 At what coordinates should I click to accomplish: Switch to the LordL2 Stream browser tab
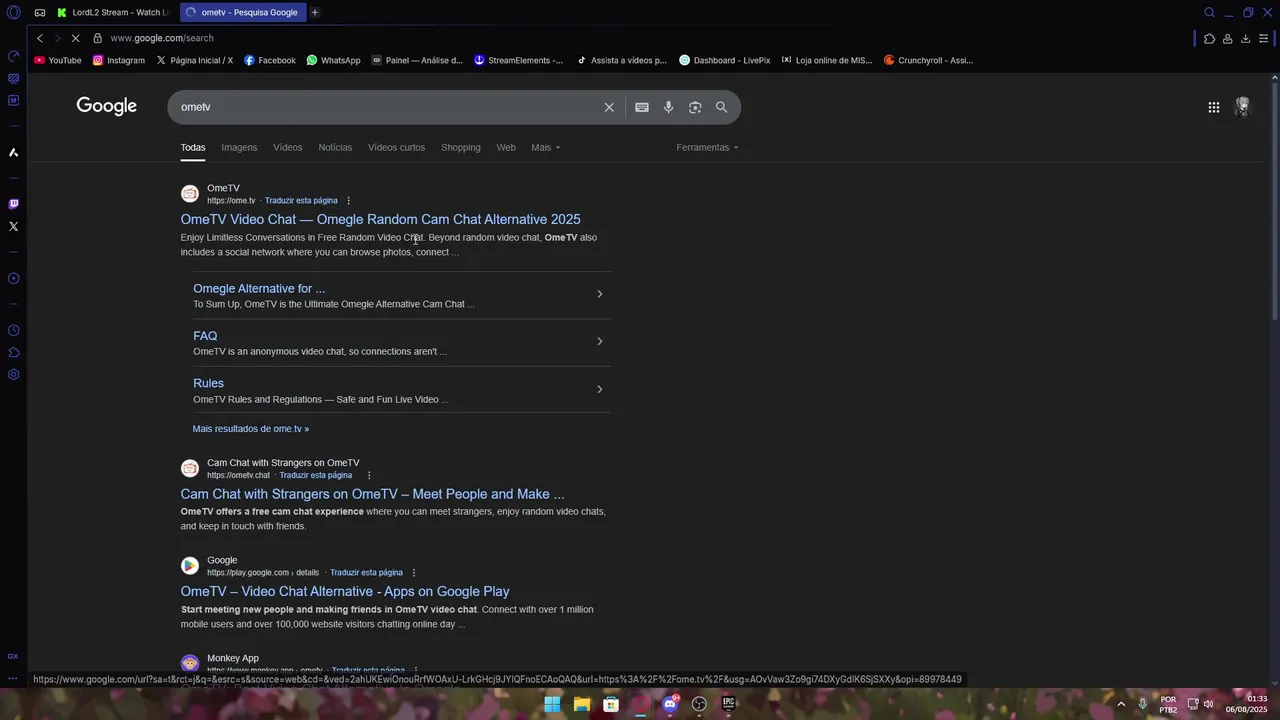(114, 13)
